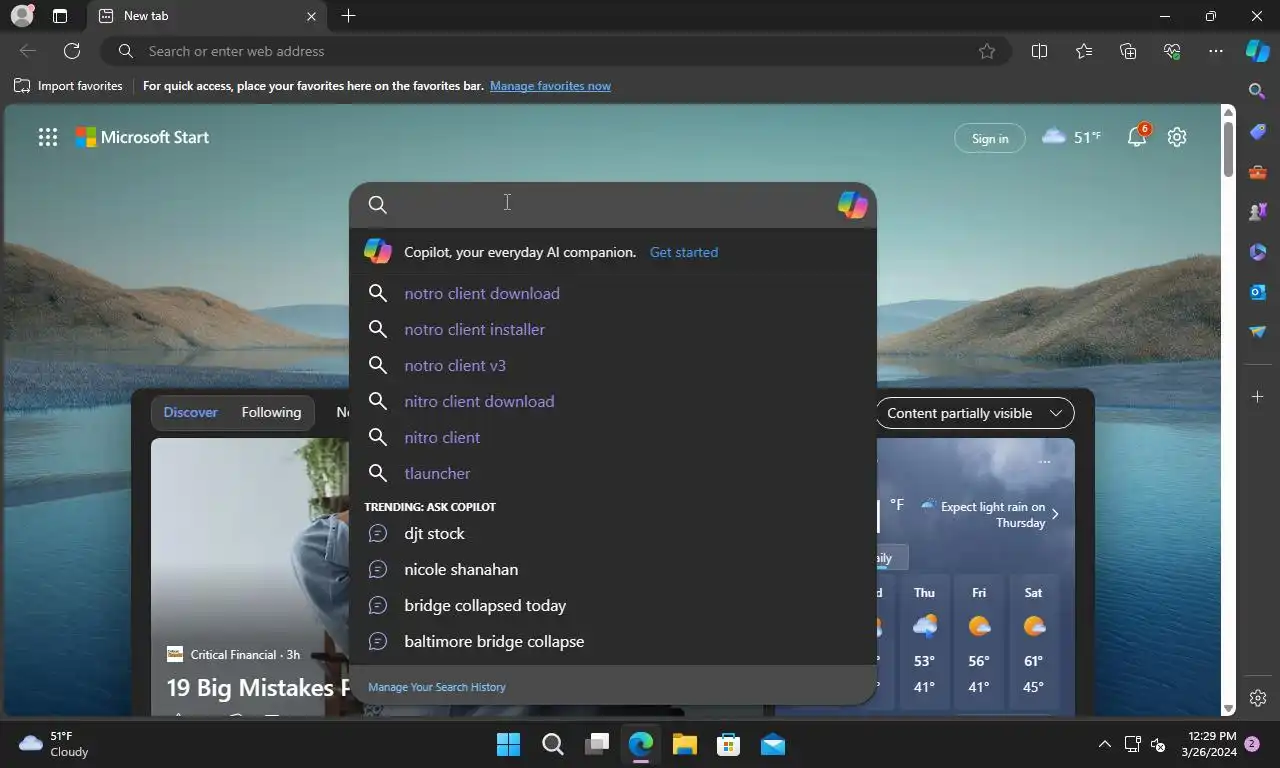Open Windows Start button
The height and width of the screenshot is (768, 1280).
(508, 744)
